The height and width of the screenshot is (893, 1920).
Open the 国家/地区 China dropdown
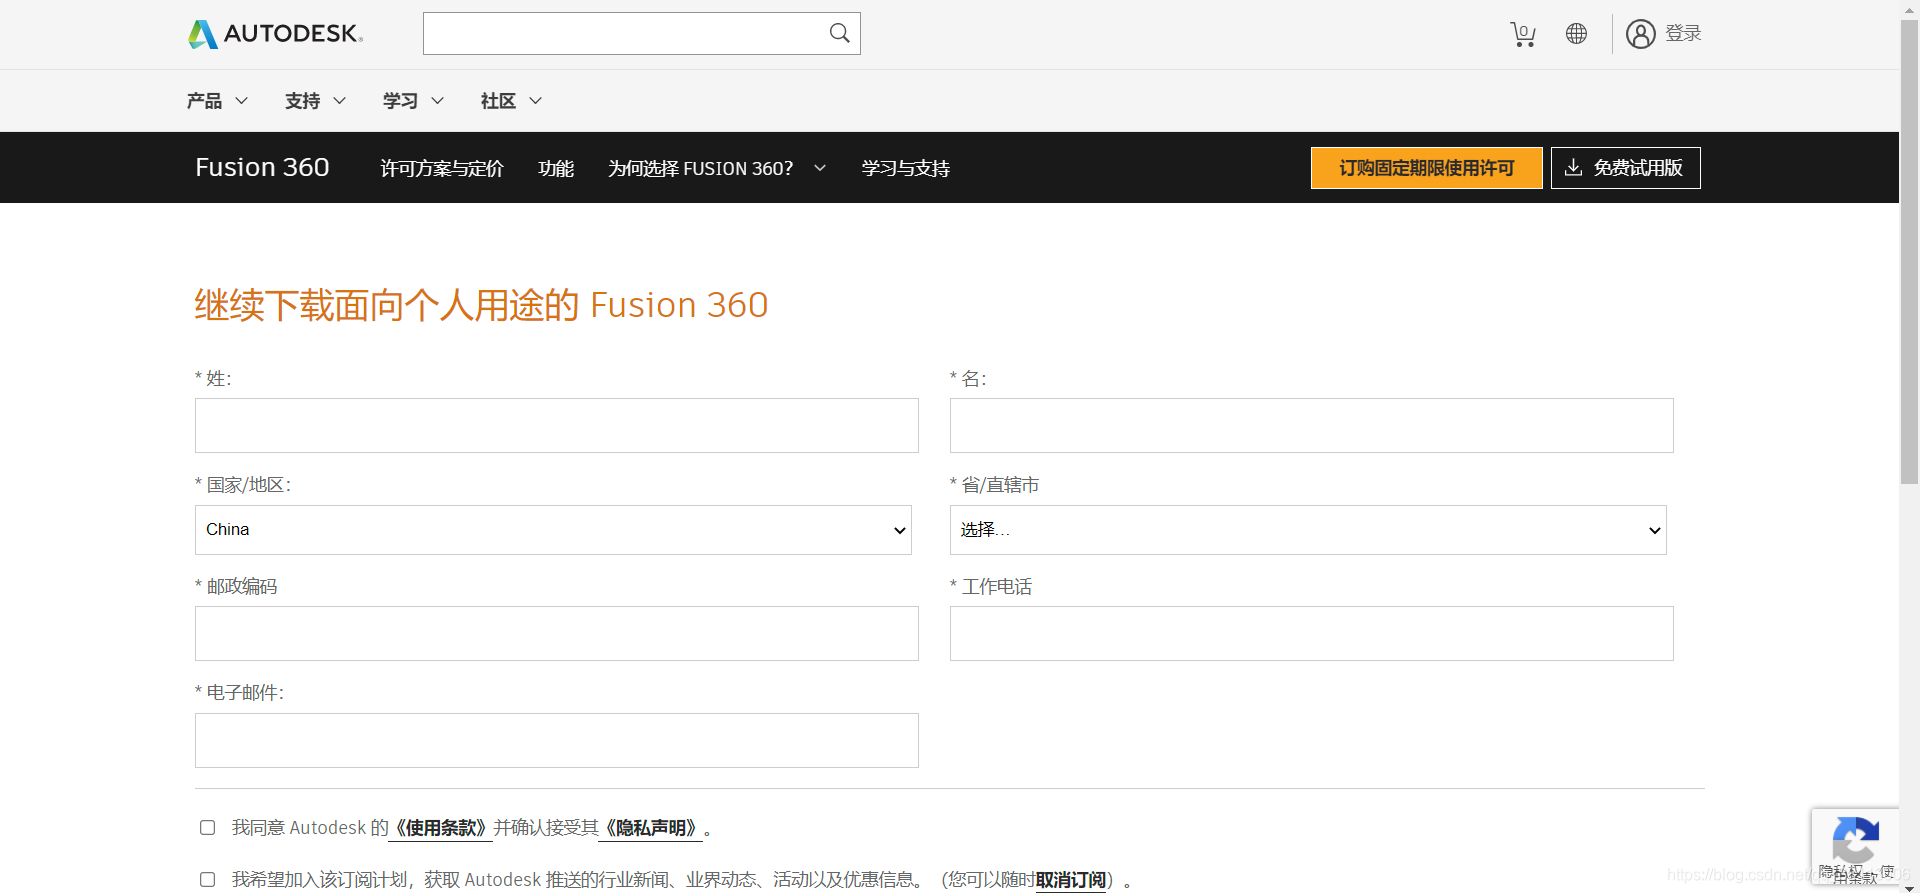tap(553, 530)
